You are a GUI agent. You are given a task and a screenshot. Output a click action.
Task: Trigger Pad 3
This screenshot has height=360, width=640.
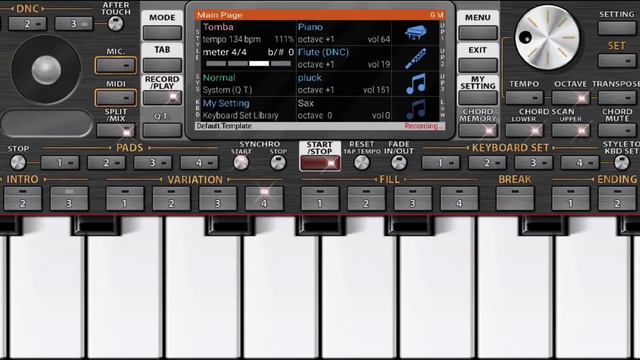[x=153, y=163]
